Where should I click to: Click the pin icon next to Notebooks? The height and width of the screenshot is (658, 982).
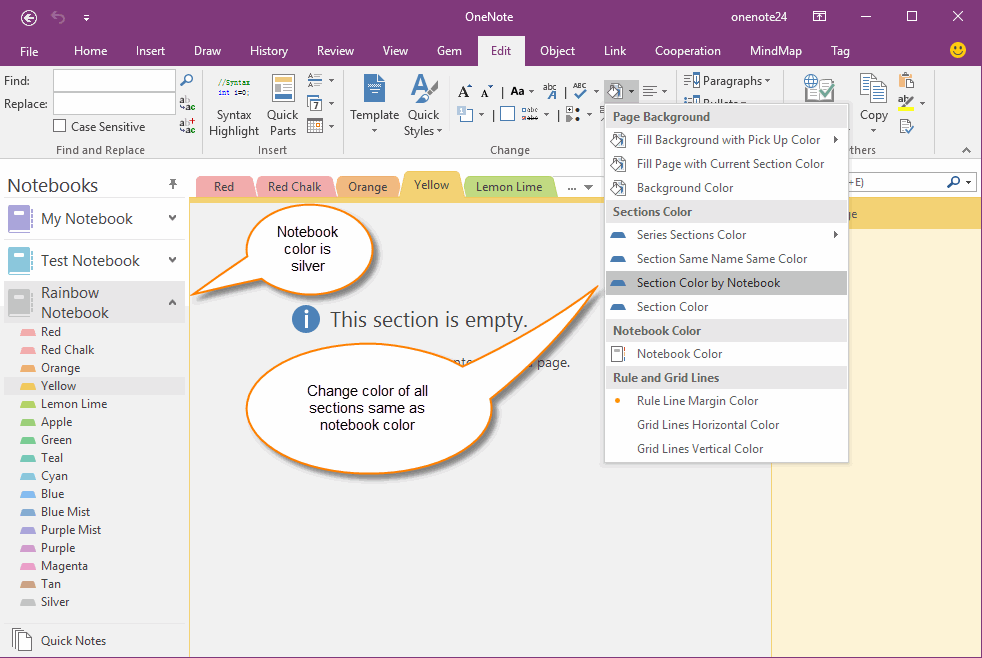click(173, 184)
